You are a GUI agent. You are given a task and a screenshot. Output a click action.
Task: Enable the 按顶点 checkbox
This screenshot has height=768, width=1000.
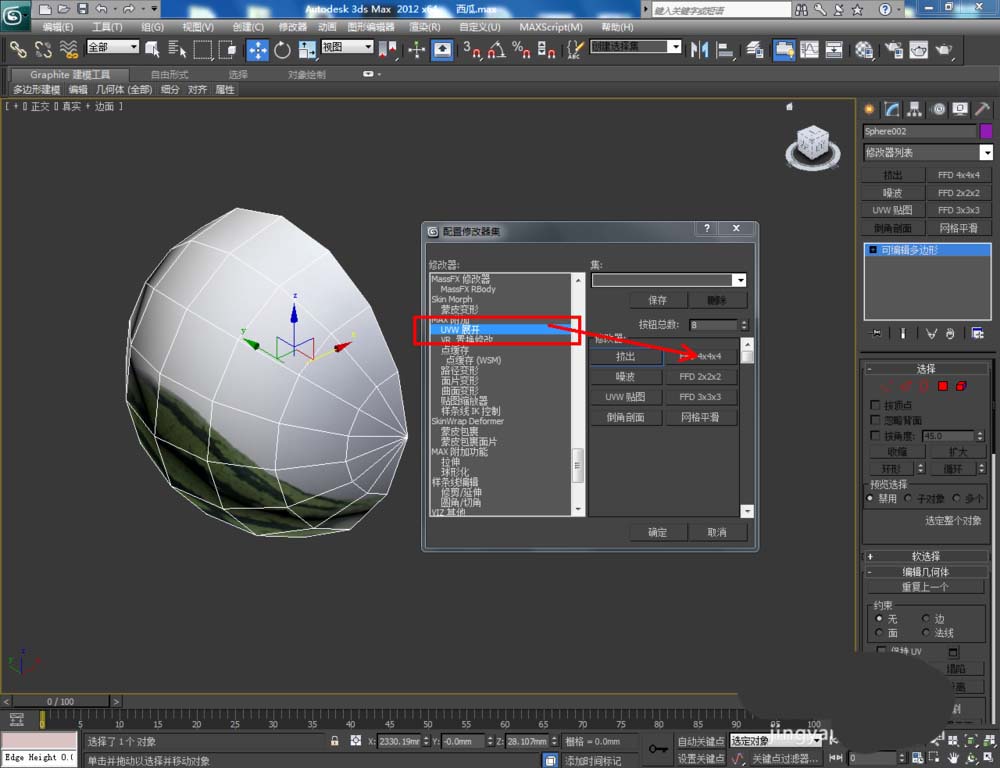[x=876, y=406]
